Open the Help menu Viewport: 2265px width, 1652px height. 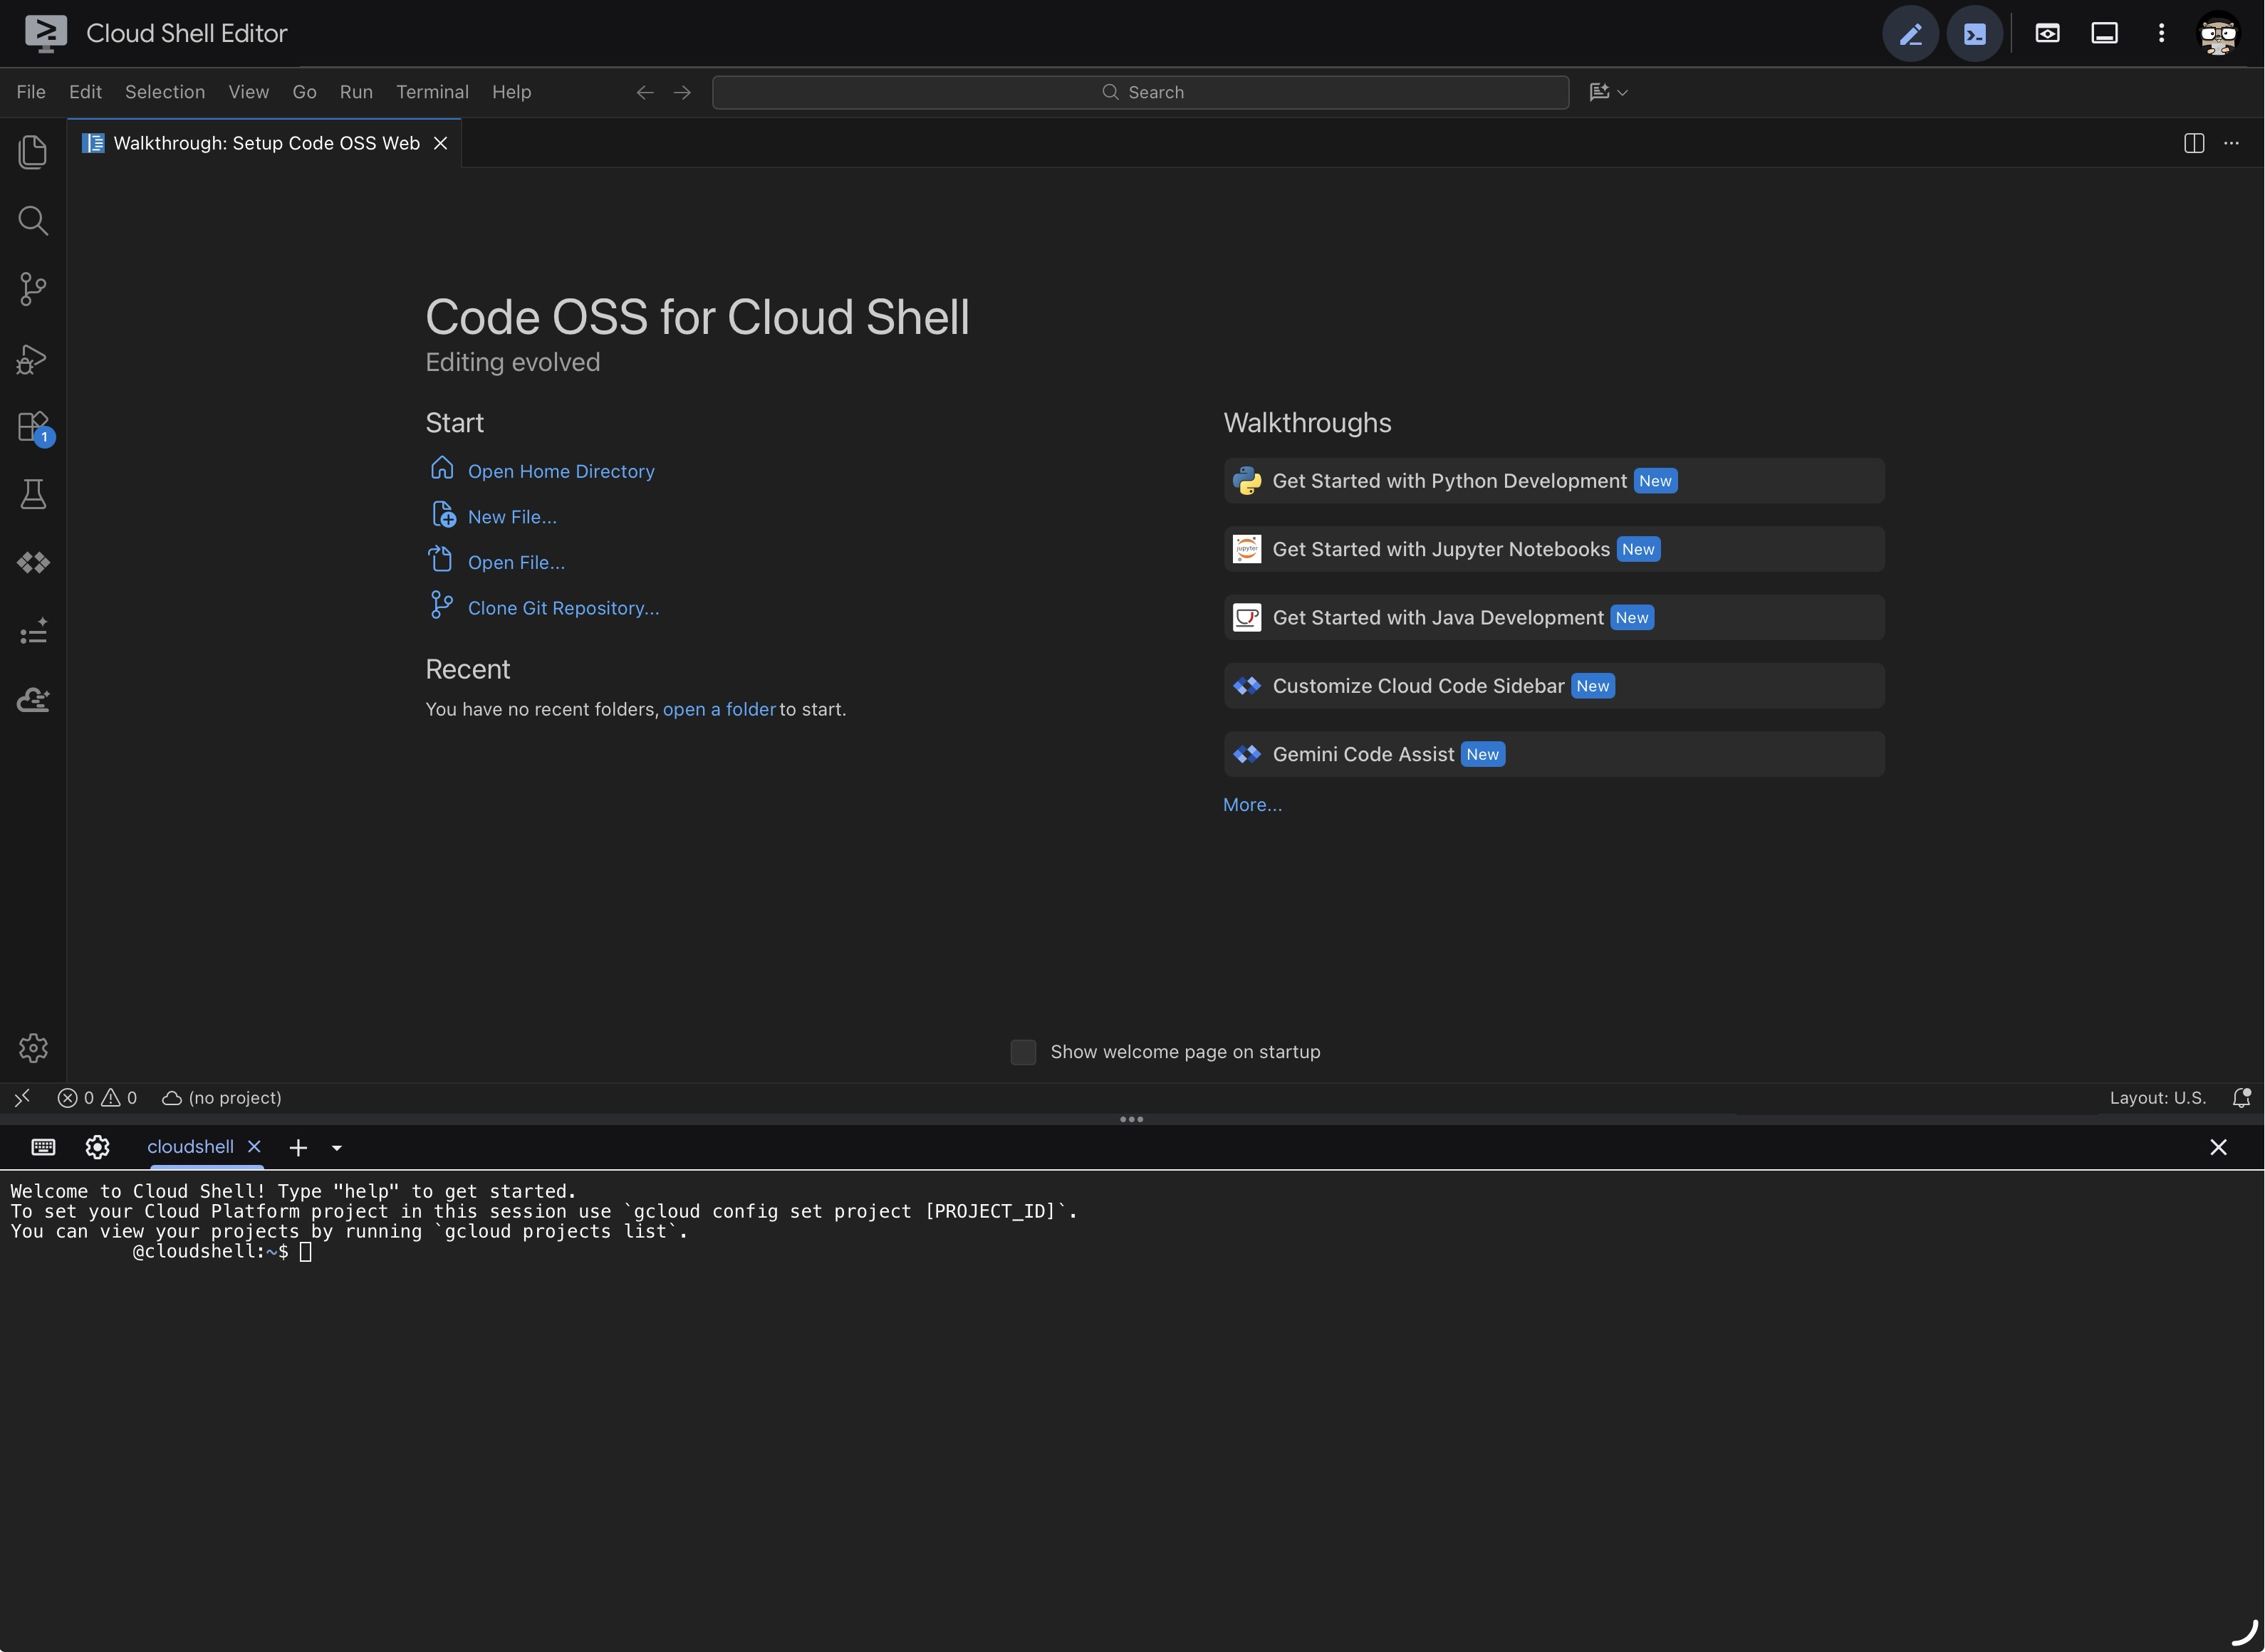coord(511,92)
